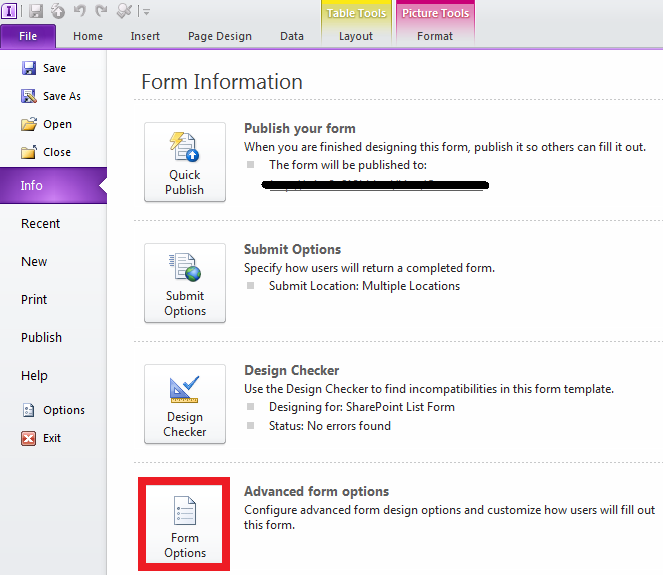The width and height of the screenshot is (663, 575).
Task: Click the Open folder icon in sidebar
Action: point(29,124)
